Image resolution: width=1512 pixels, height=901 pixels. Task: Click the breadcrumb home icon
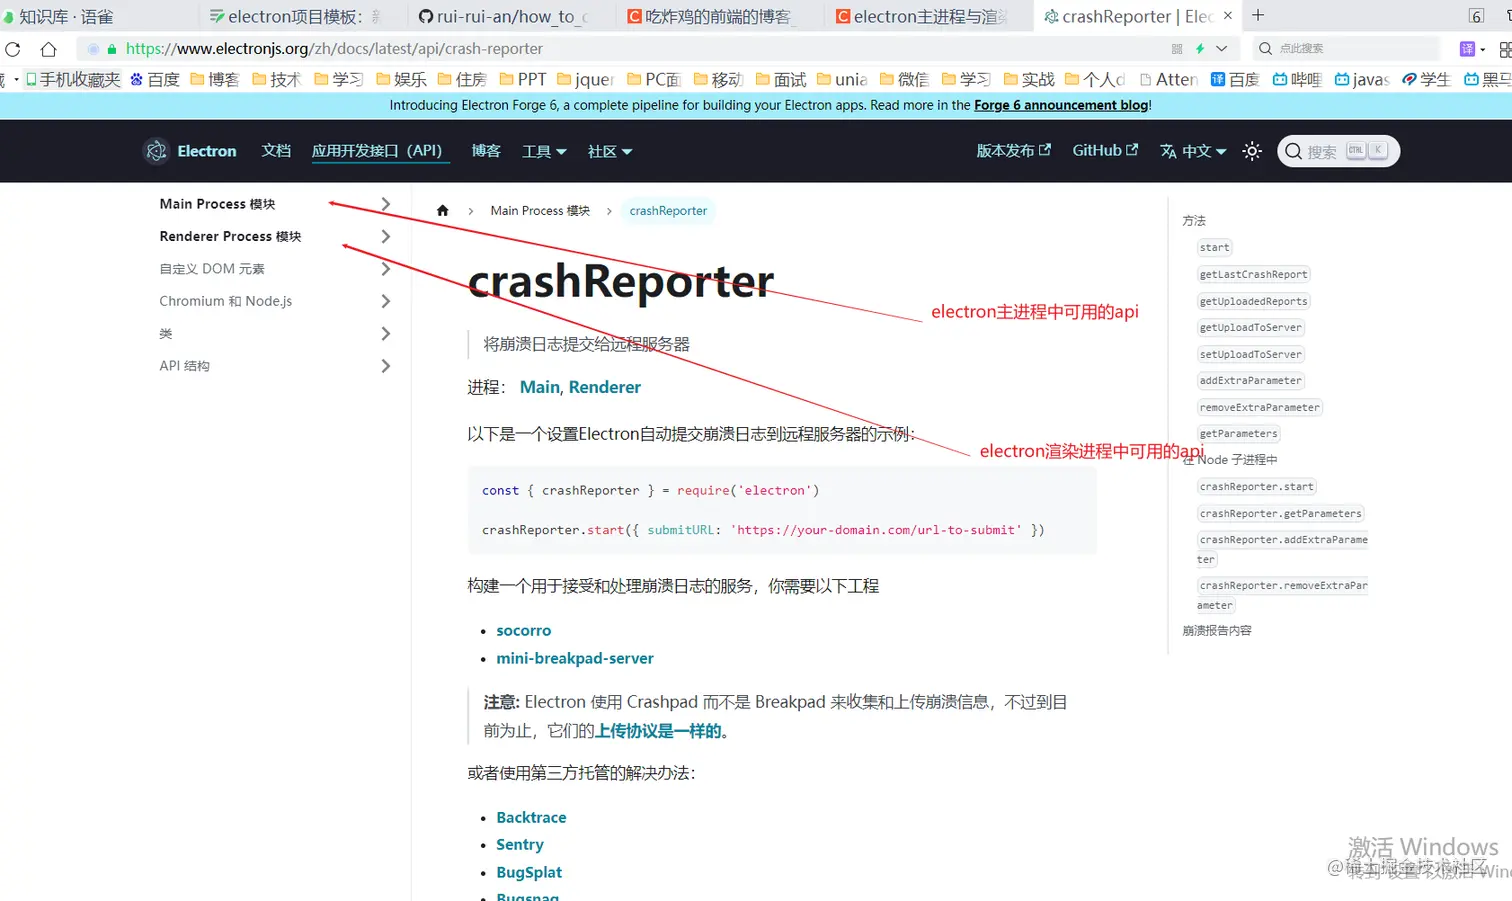click(x=443, y=211)
